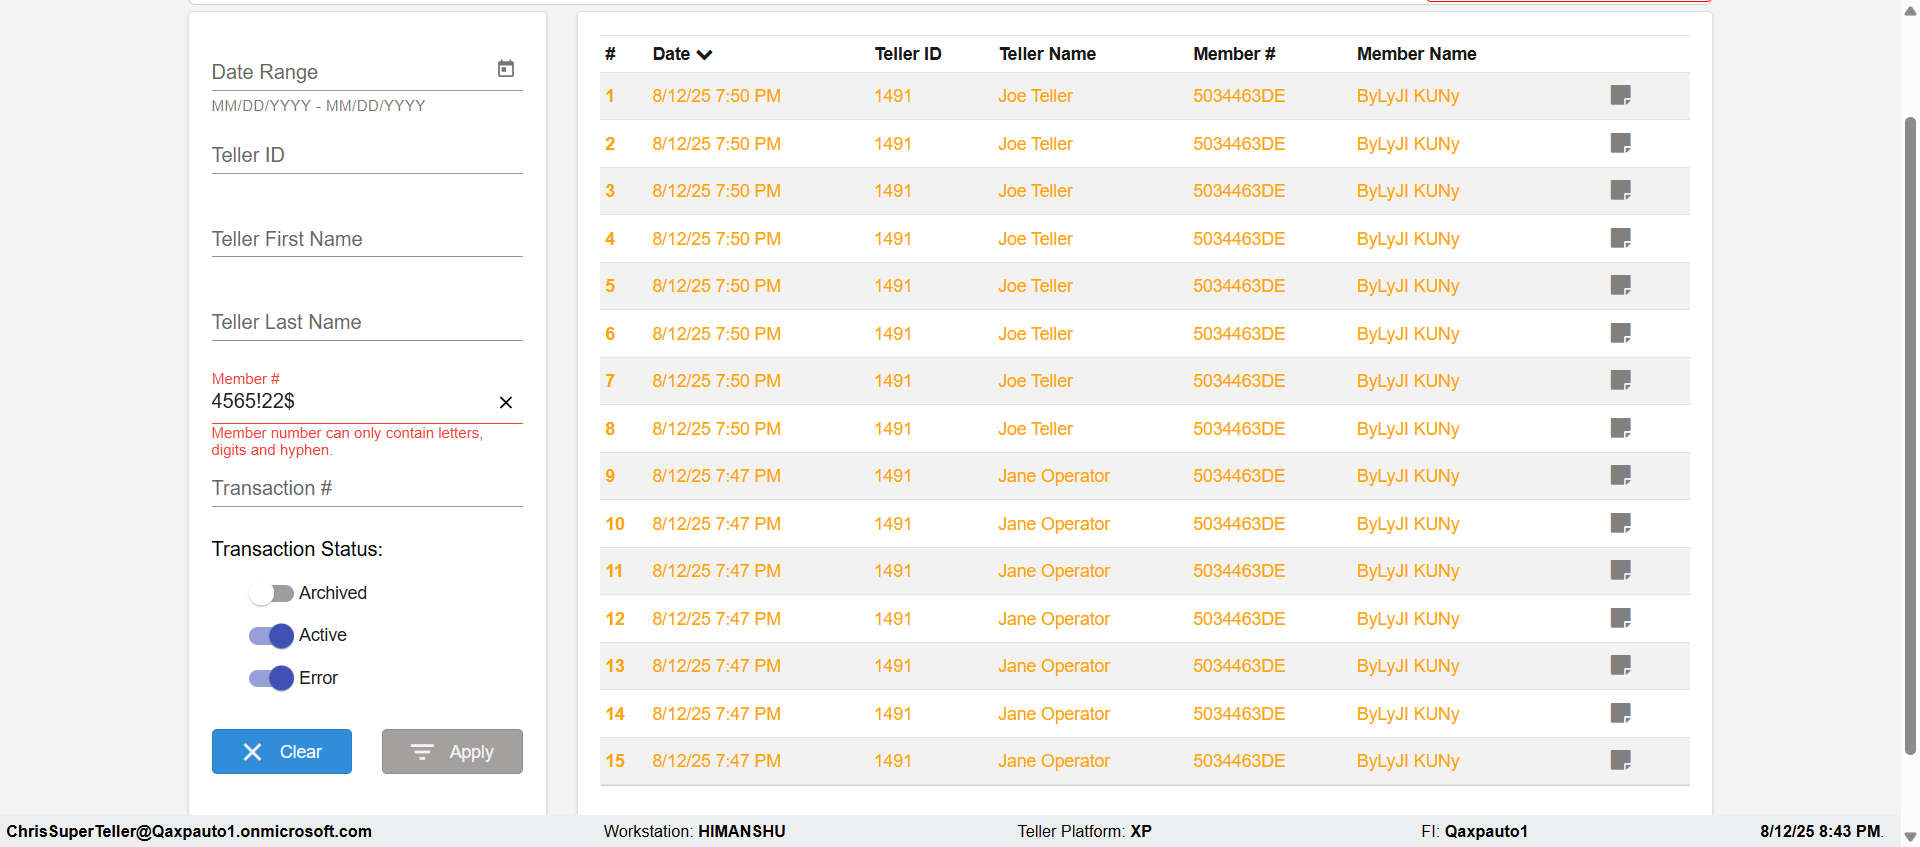Sort by the Teller Name column header
1920x847 pixels.
coord(1047,54)
